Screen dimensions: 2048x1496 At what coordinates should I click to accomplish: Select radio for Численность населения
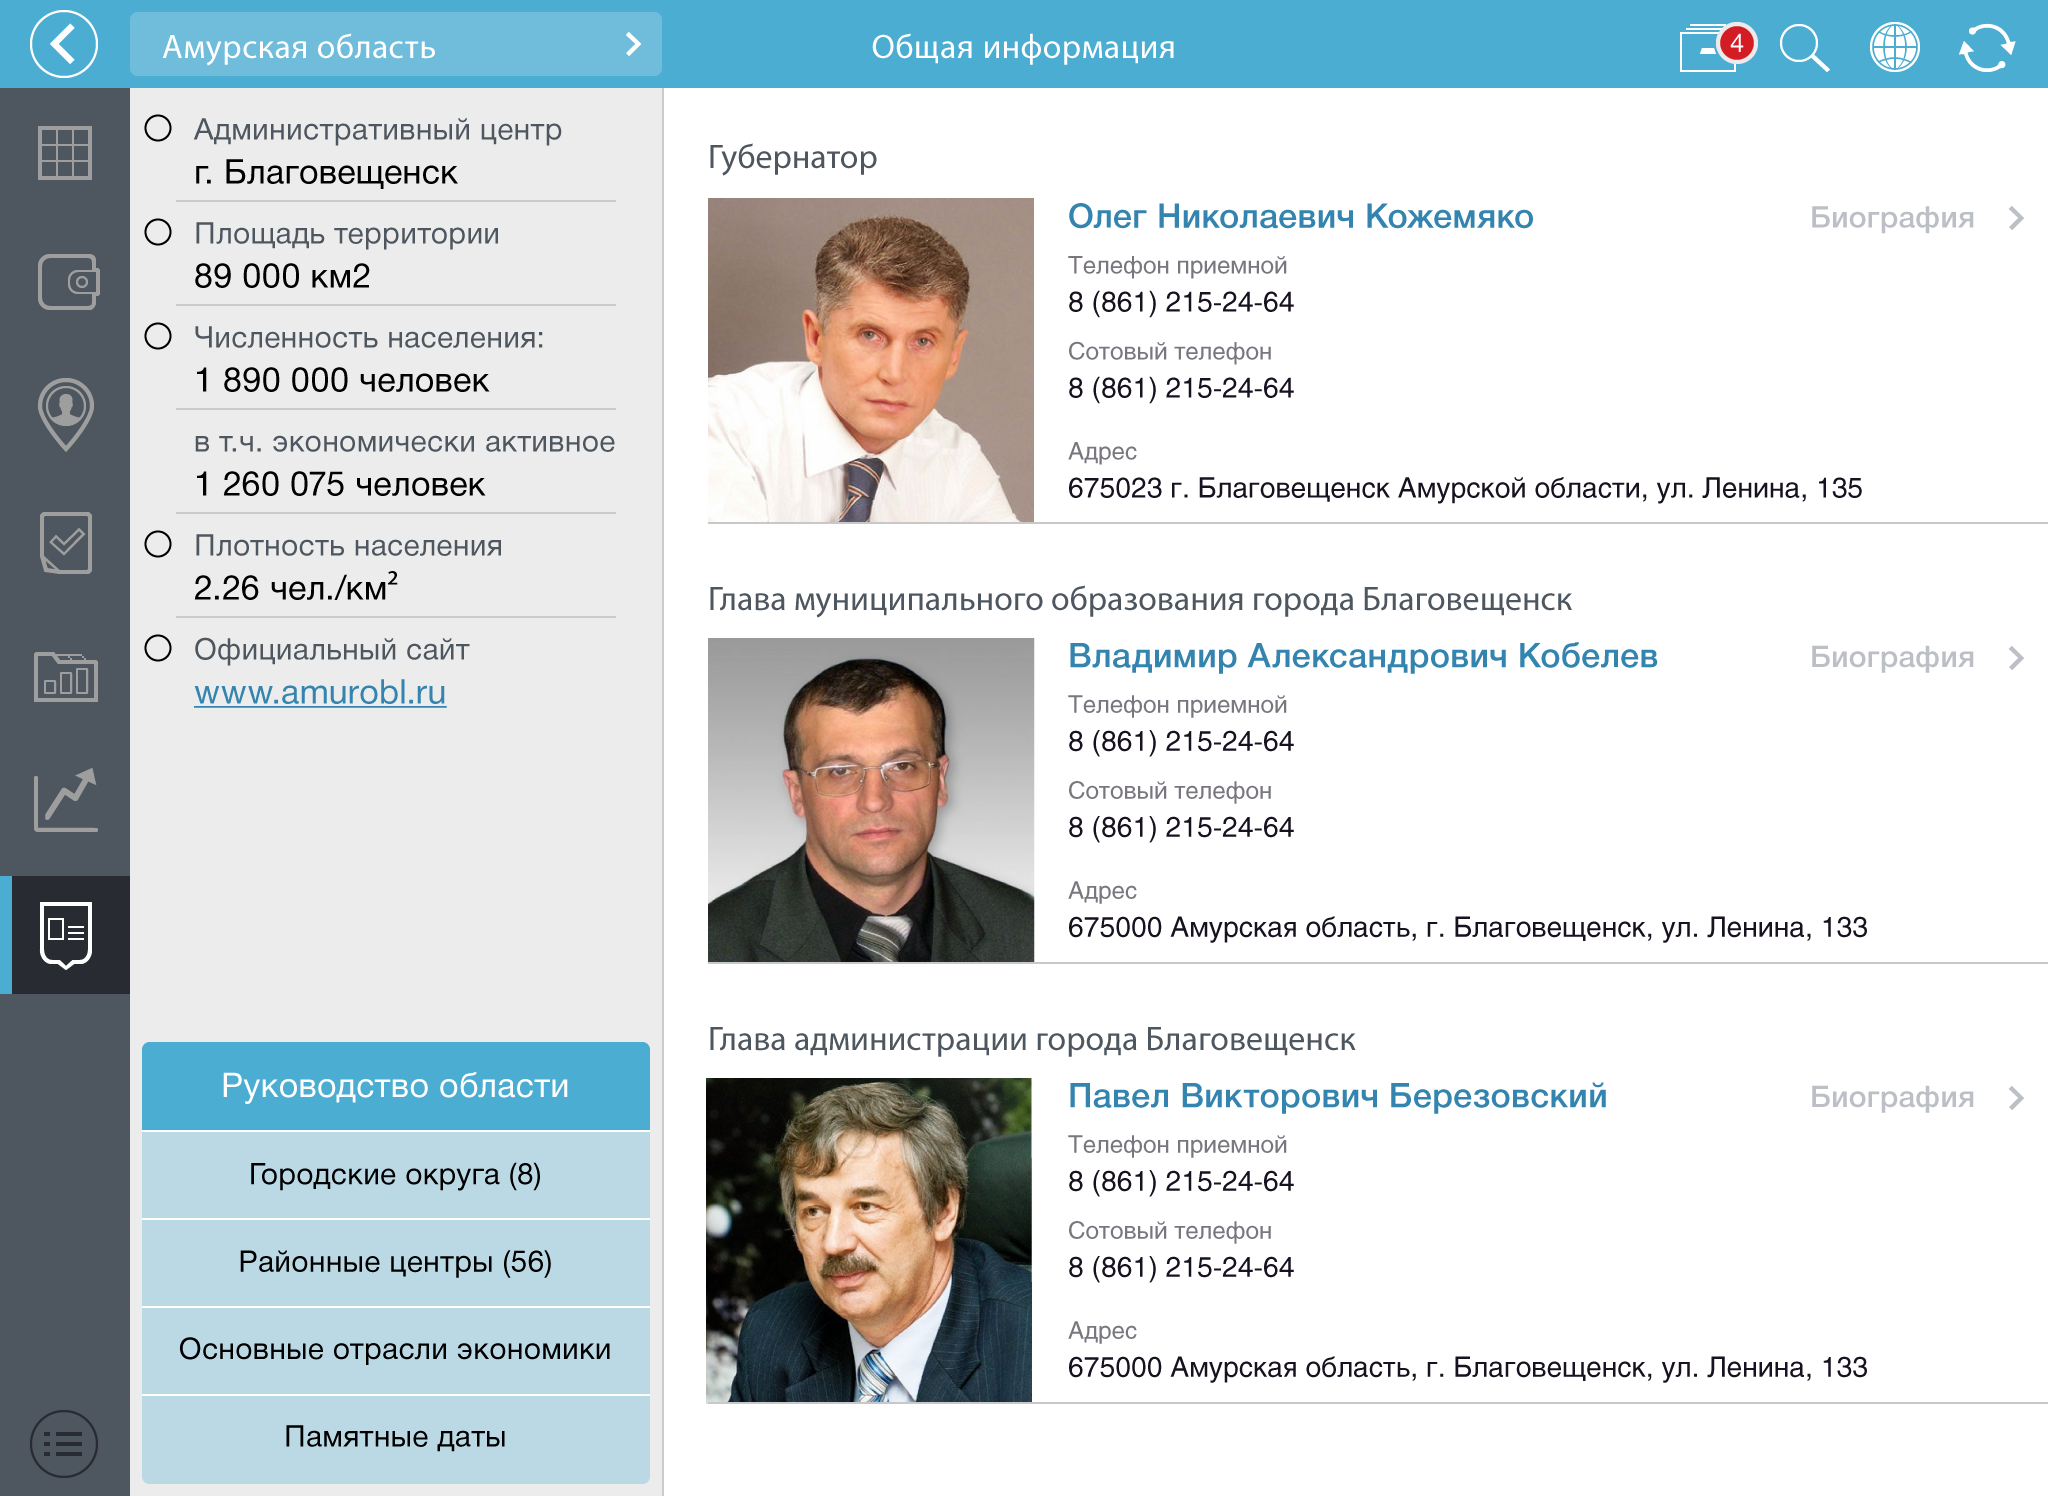click(158, 336)
